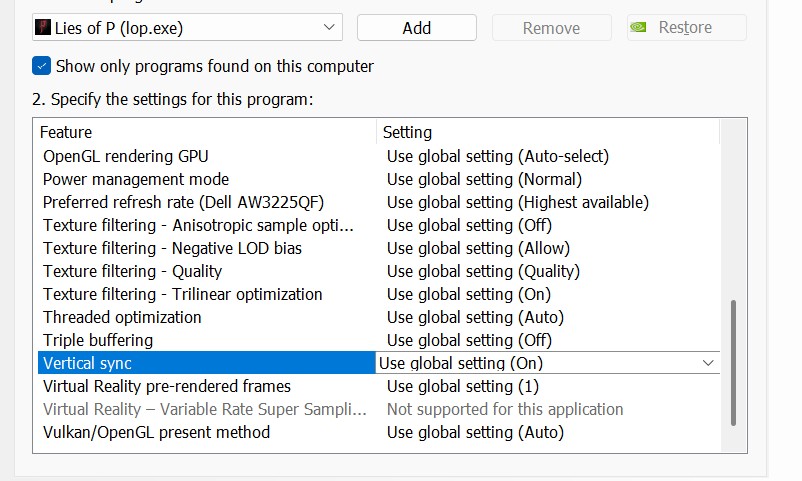
Task: Select Virtual Reality pre-rendered frames feature
Action: [167, 386]
